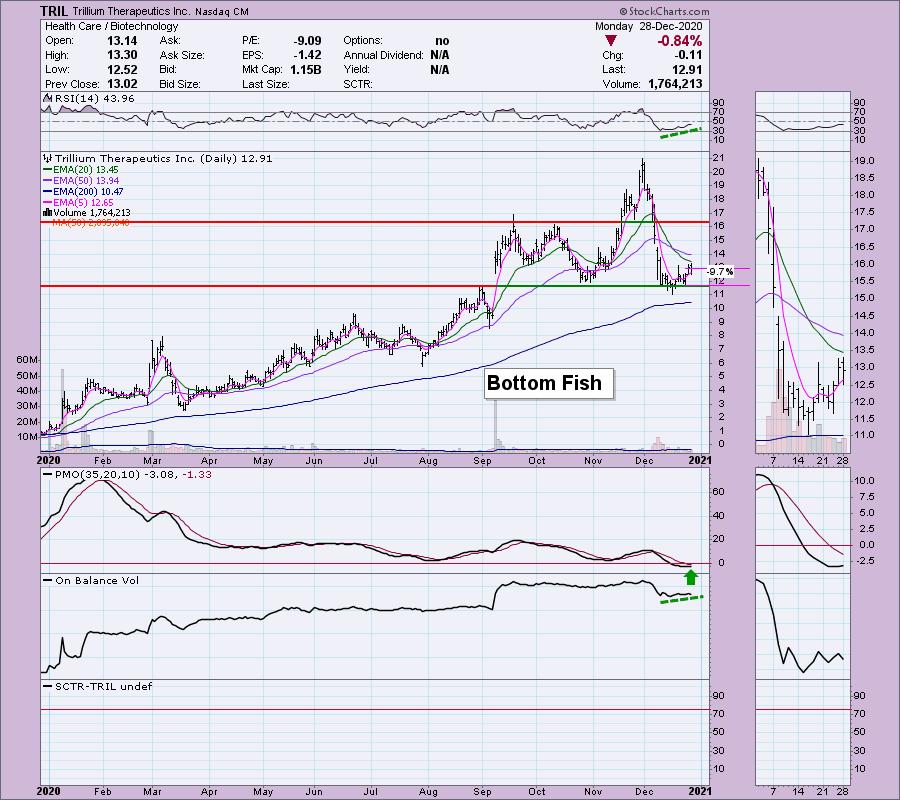Click the Annual Dividend N/A value
900x800 pixels.
[x=440, y=55]
